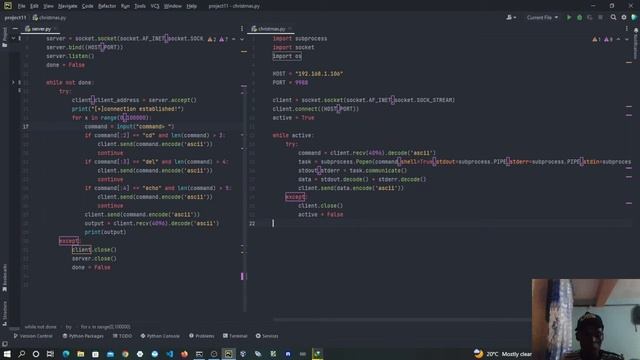
Task: Open the TODO tool window
Action: [x=122, y=336]
